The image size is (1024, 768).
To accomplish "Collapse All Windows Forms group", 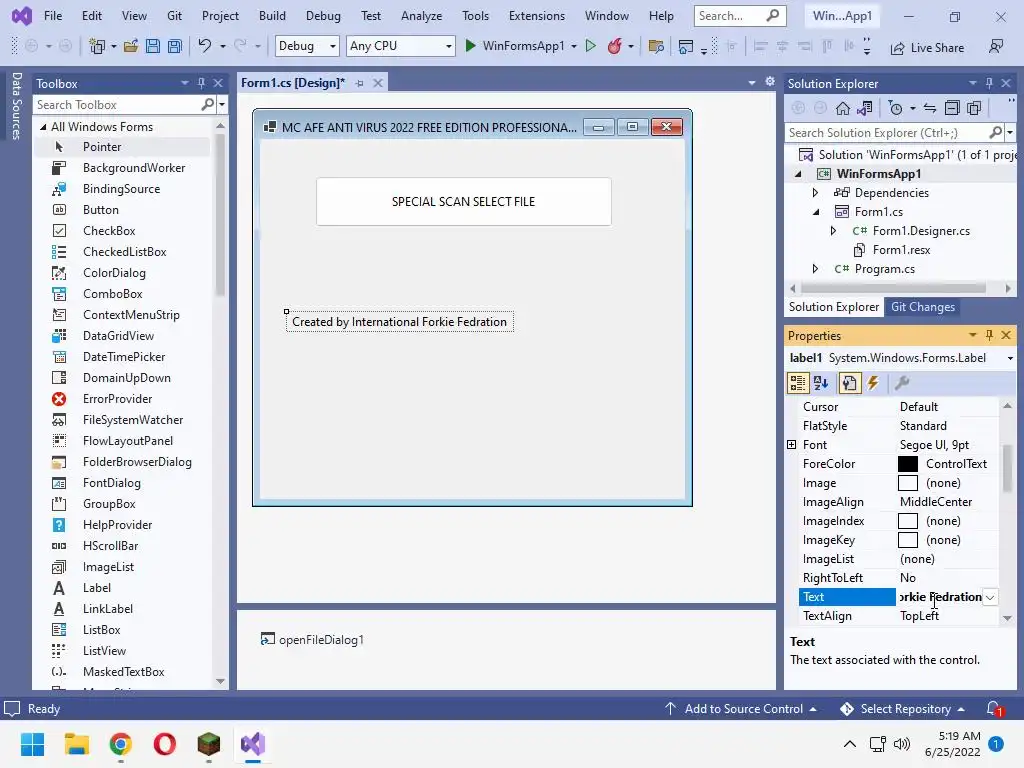I will pyautogui.click(x=42, y=127).
